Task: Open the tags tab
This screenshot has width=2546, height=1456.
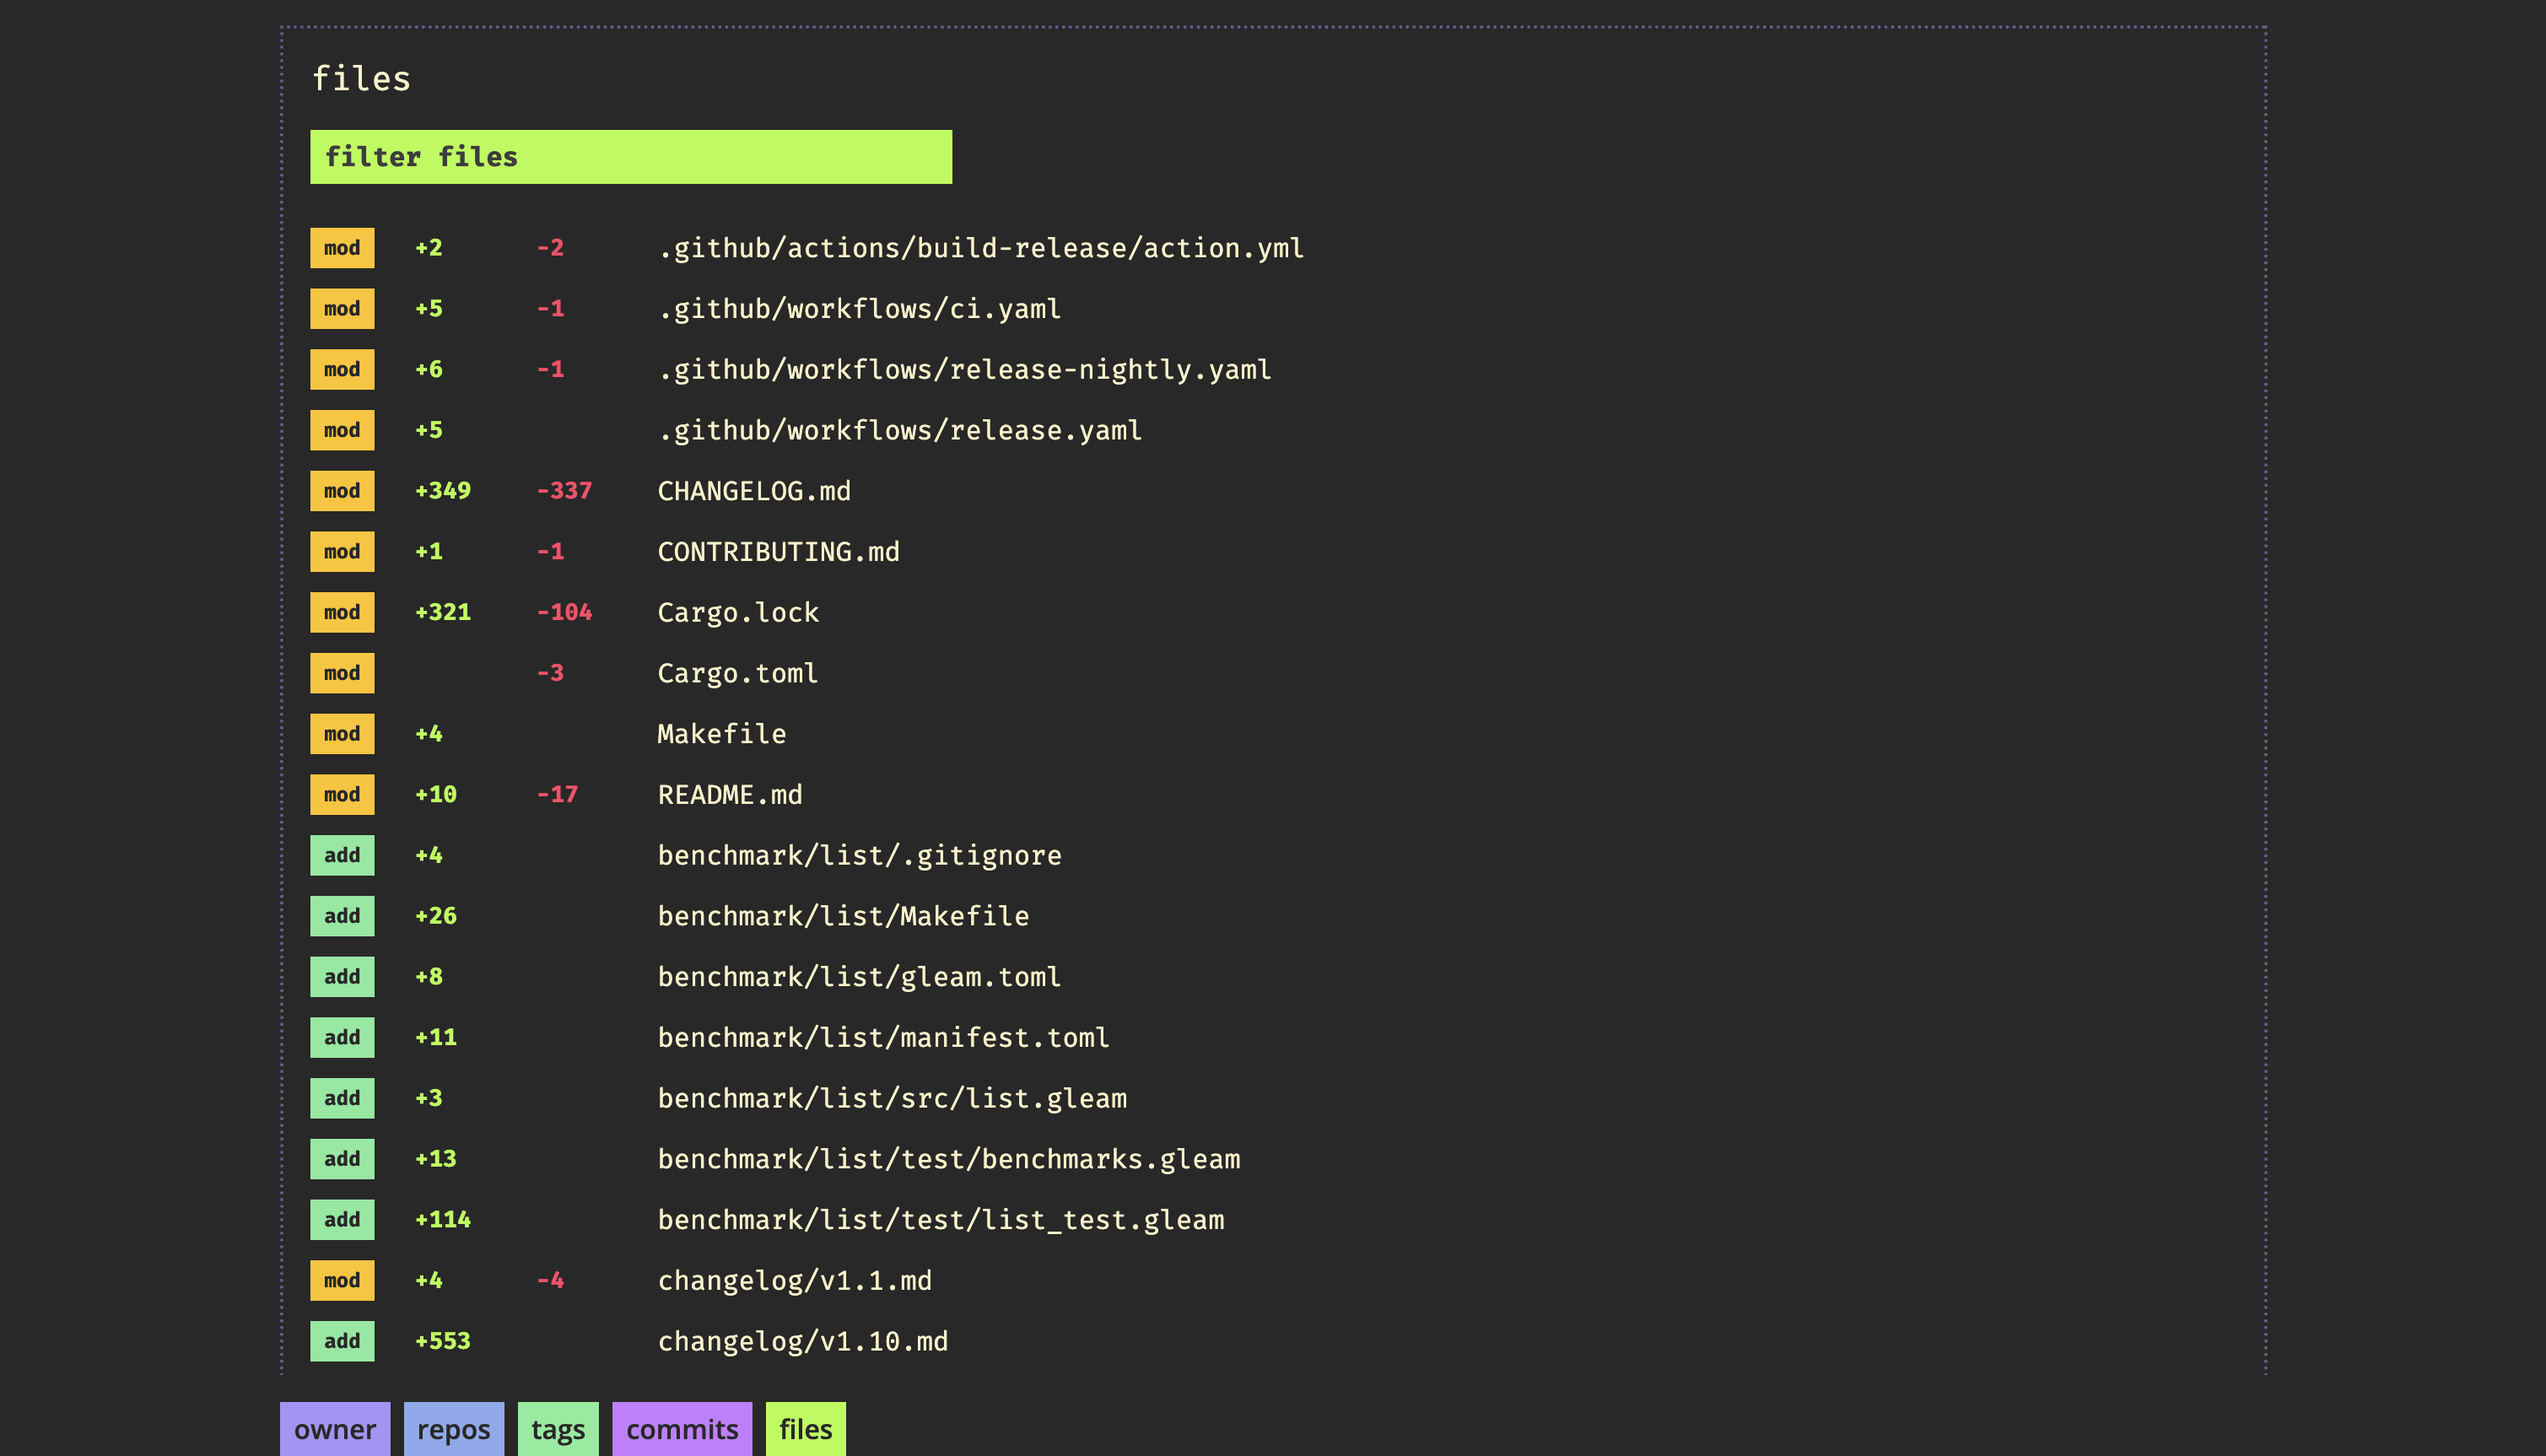Action: point(557,1429)
